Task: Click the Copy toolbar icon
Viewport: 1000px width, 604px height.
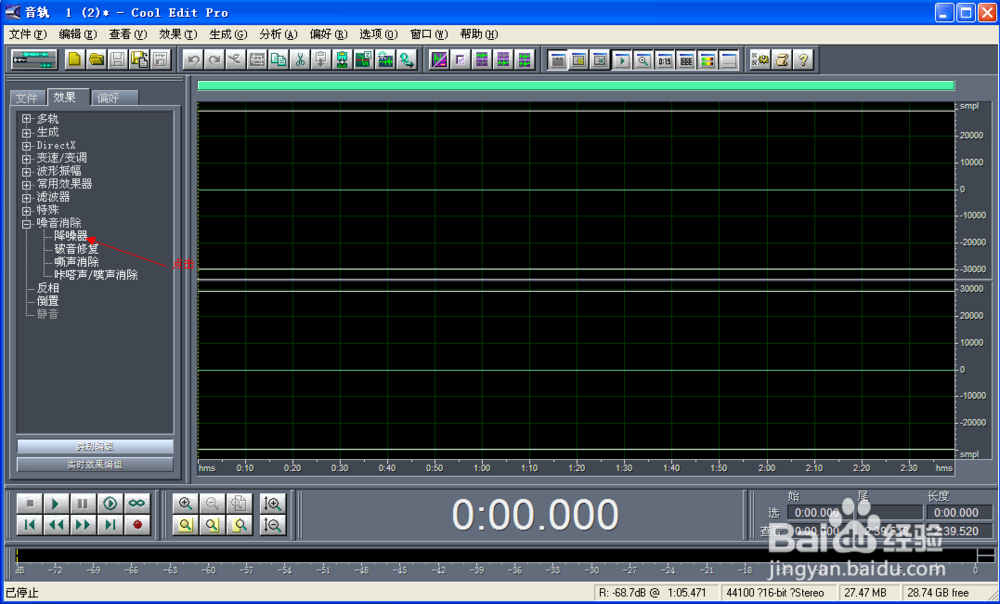Action: (x=278, y=60)
